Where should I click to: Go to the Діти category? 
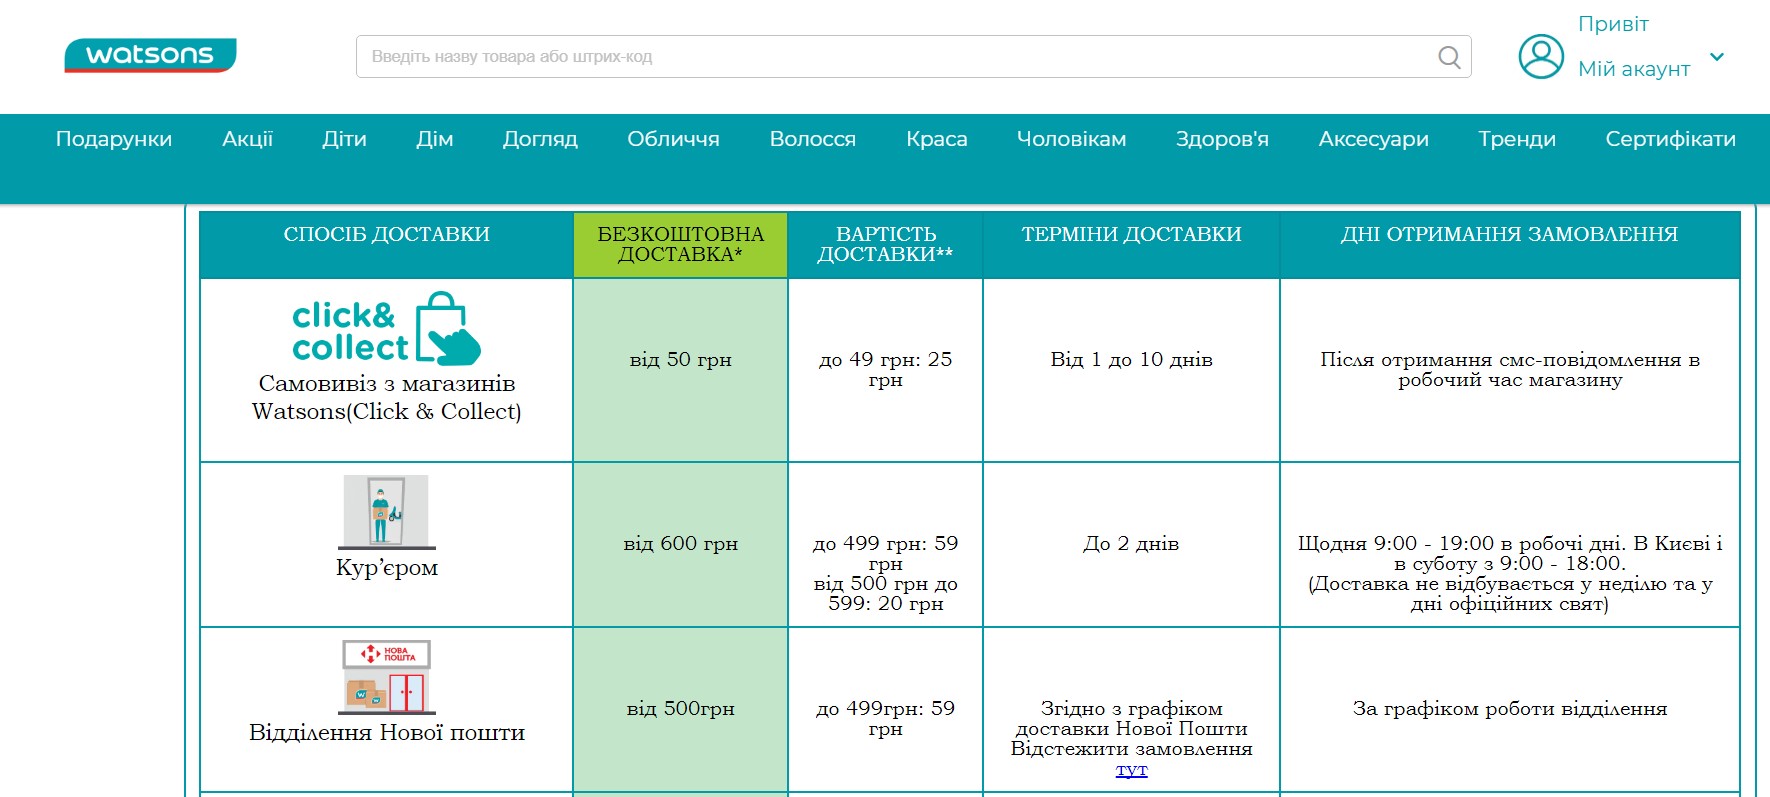click(x=344, y=139)
